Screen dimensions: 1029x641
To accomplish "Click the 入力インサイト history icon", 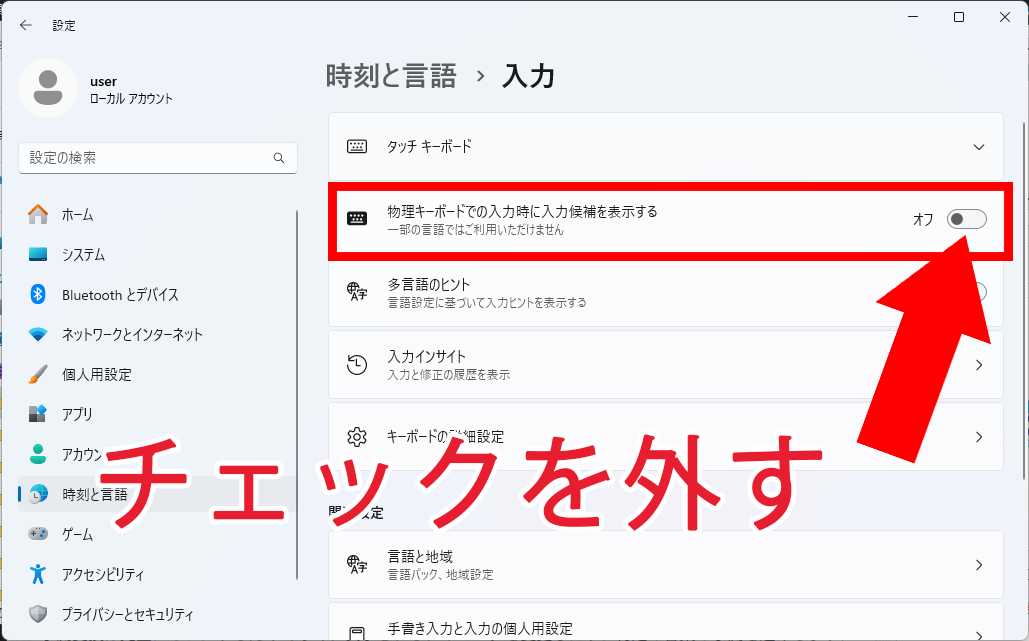I will (x=357, y=365).
